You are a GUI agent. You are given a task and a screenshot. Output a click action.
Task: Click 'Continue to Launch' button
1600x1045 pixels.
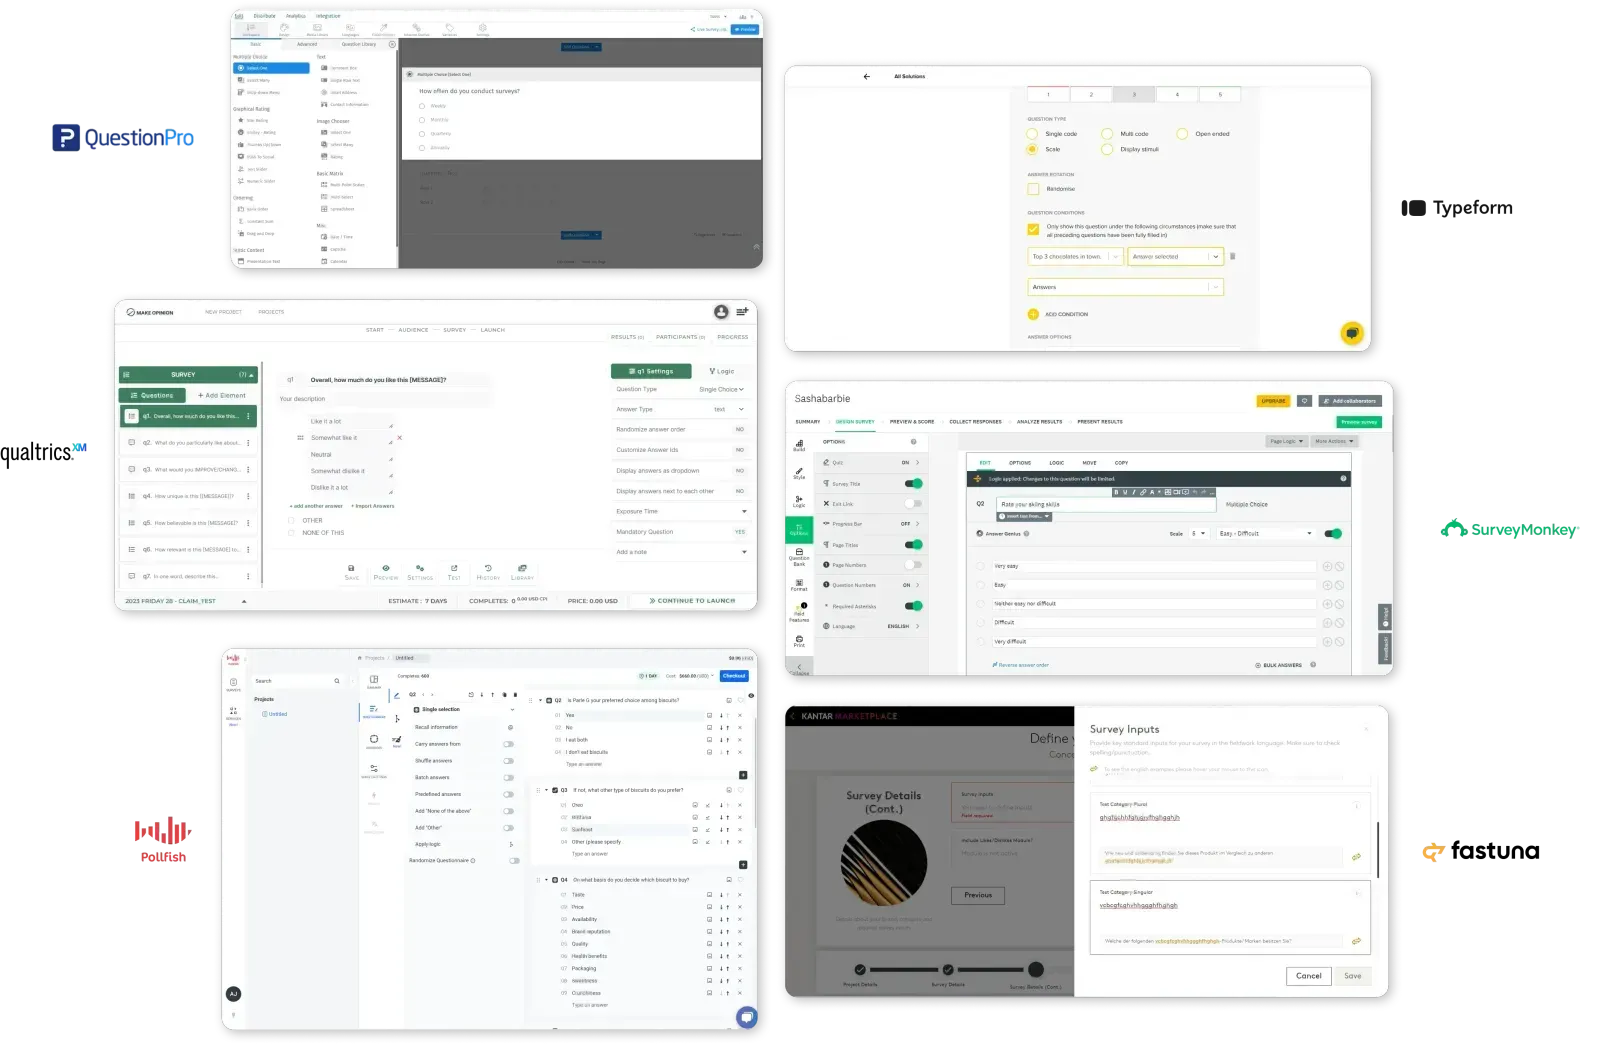[x=692, y=601]
